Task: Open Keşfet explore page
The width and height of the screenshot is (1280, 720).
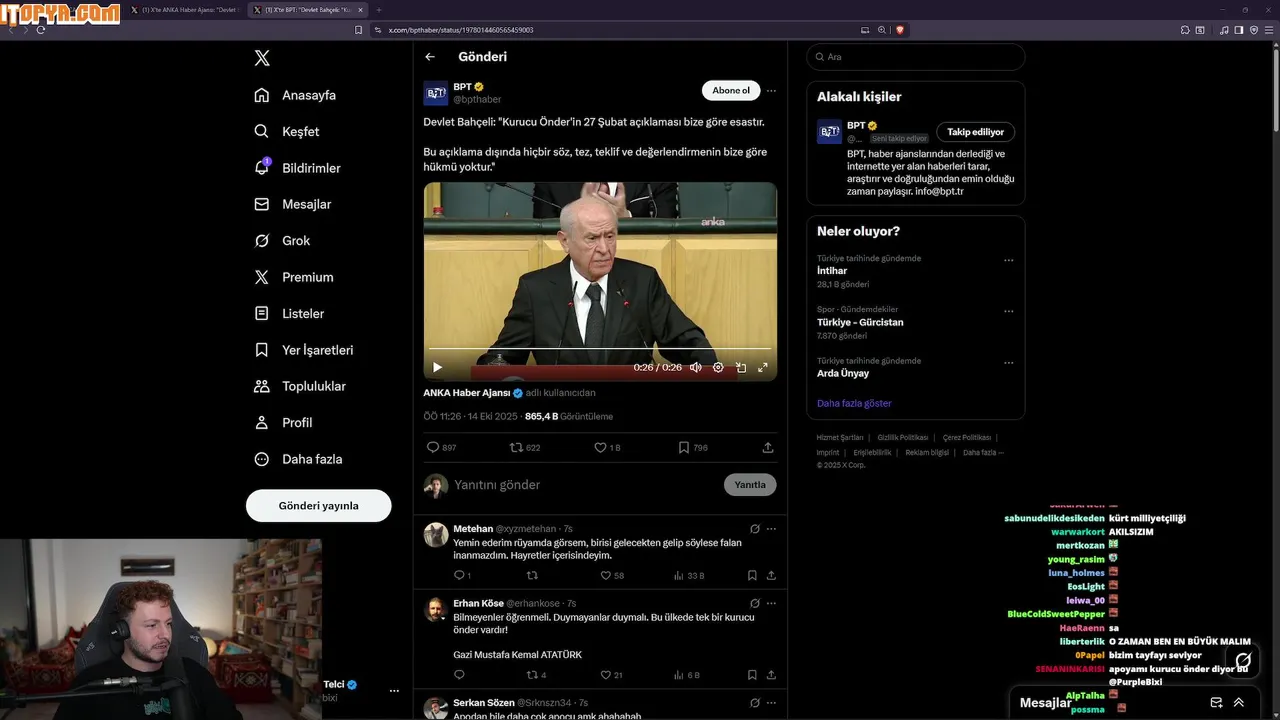Action: coord(287,131)
